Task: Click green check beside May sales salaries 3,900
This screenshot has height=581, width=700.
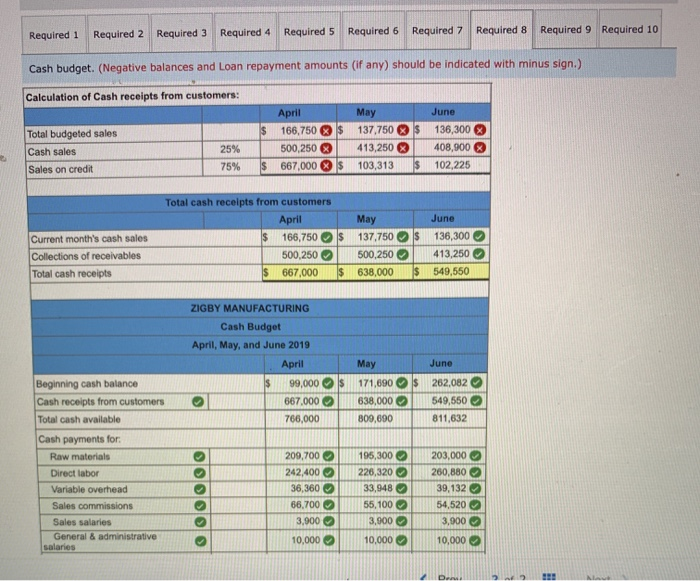Action: pyautogui.click(x=402, y=521)
